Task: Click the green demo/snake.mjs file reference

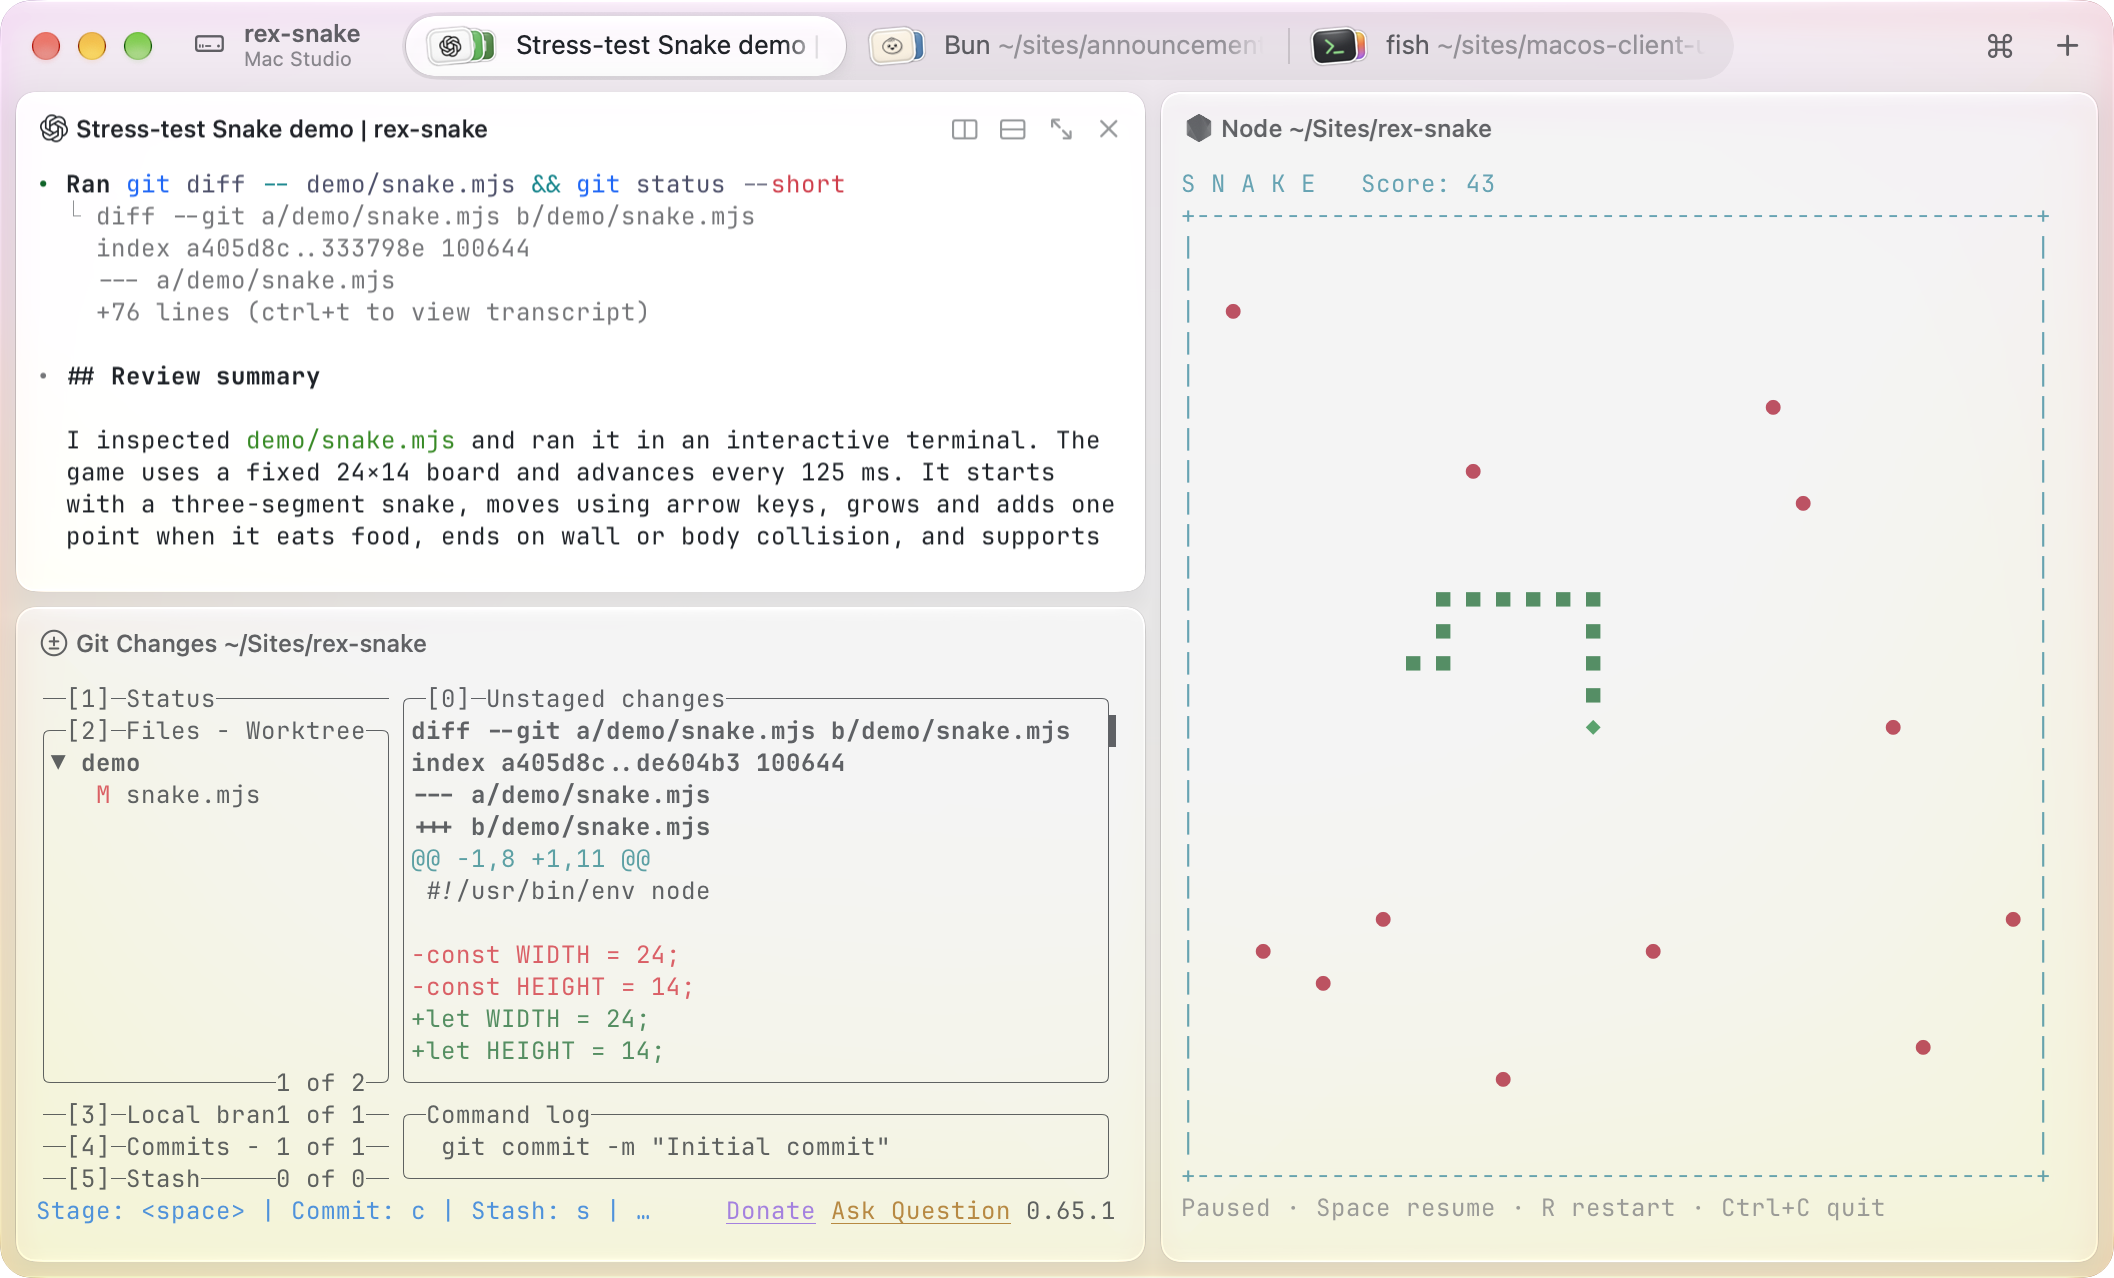Action: pos(350,440)
